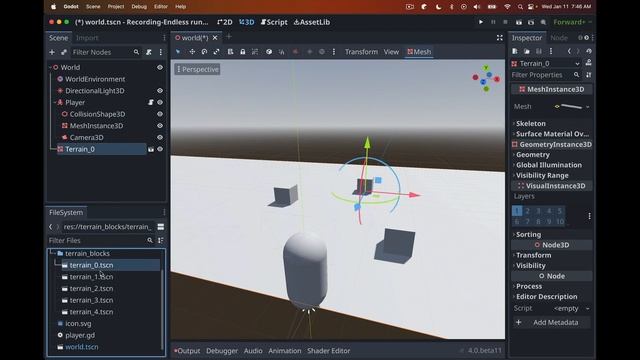Activate the Move Mode tool
This screenshot has width=640, height=360.
(192, 52)
